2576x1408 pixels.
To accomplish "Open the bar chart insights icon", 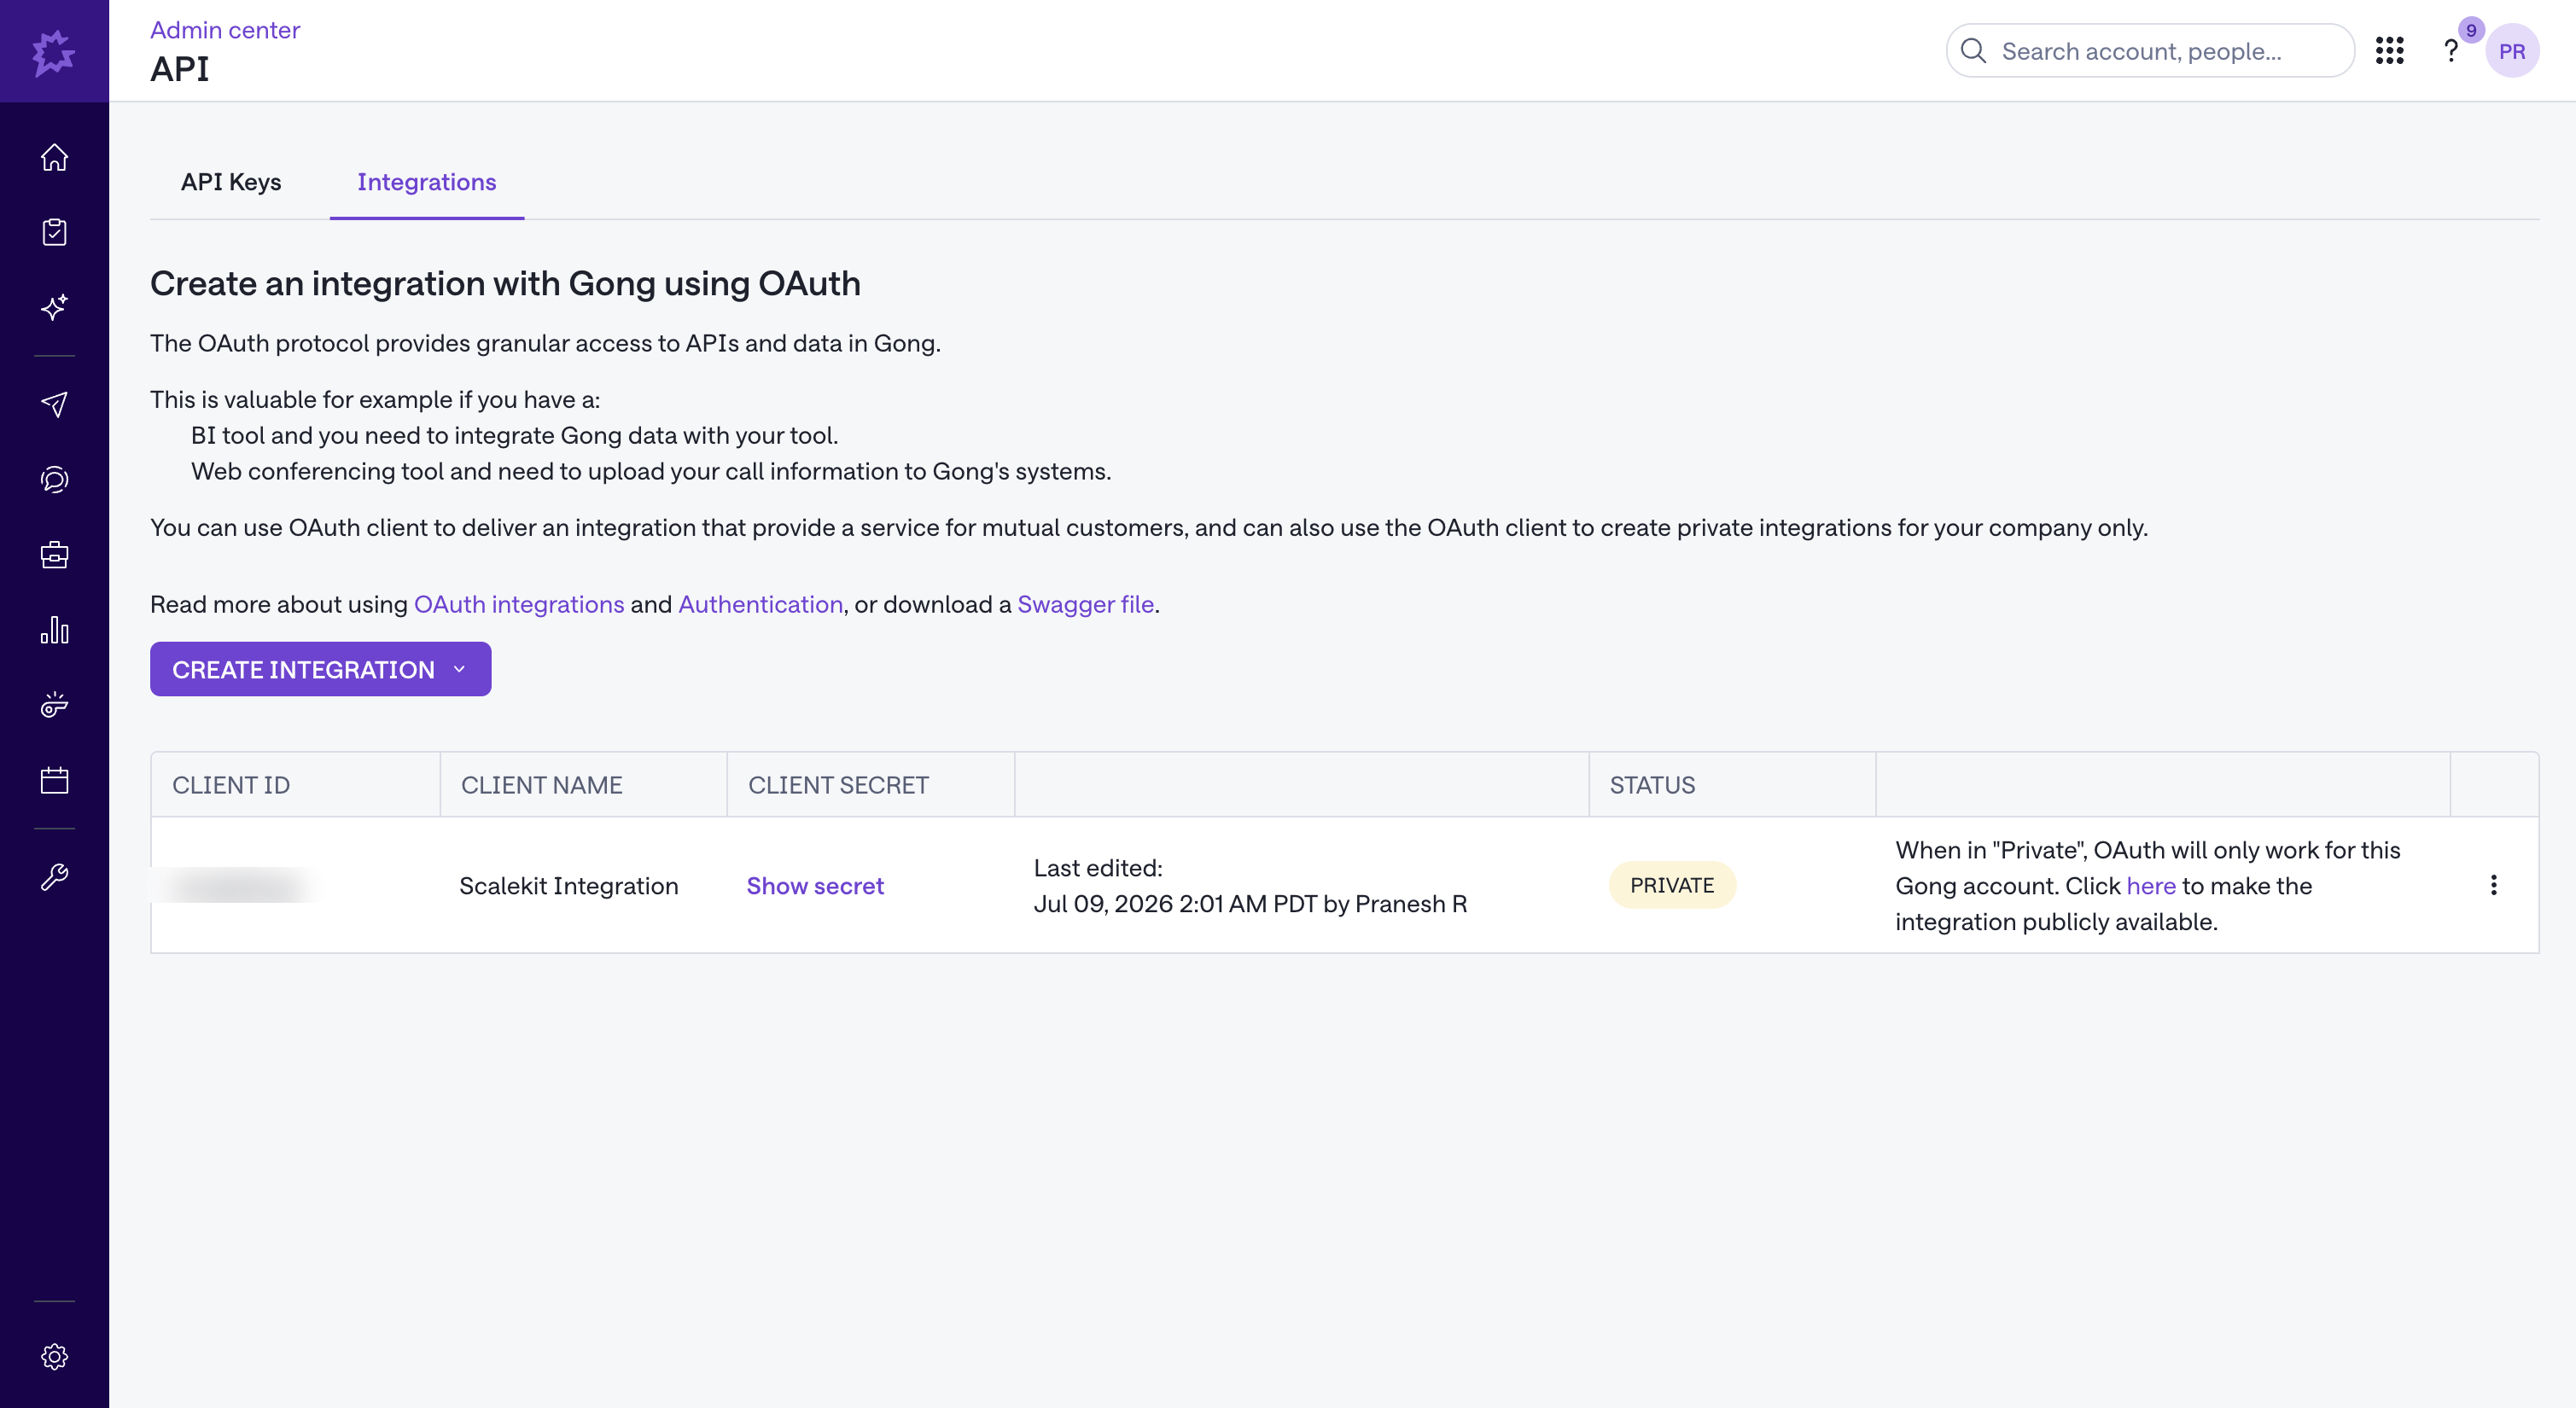I will (54, 630).
